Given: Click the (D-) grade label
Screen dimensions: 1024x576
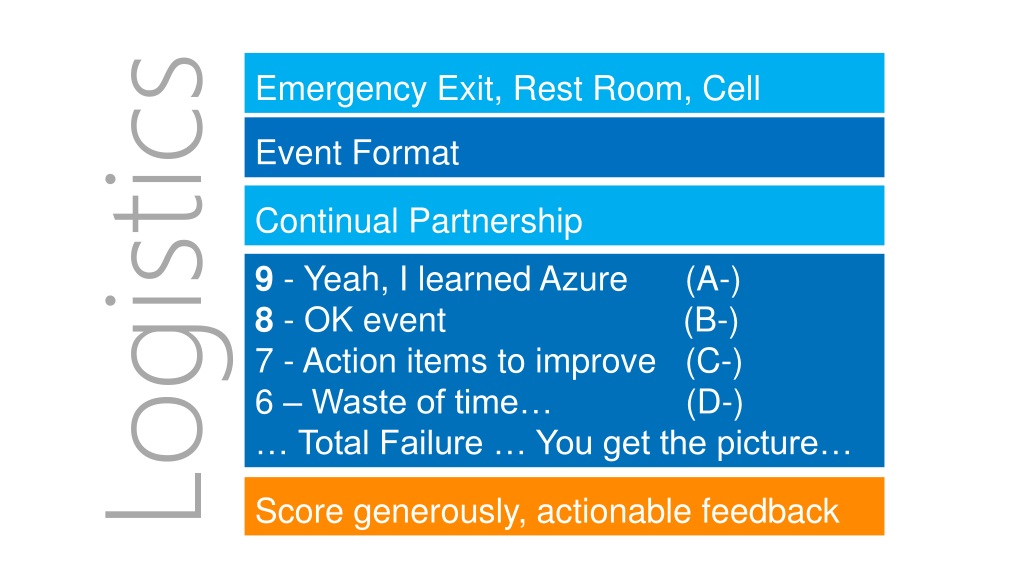Looking at the screenshot, I should pos(714,402).
